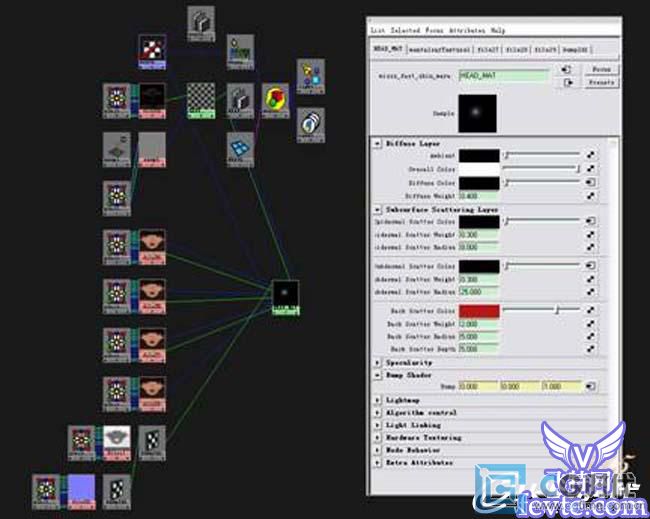This screenshot has width=650, height=519.
Task: Select place2dTexture node beside the black texture
Action: (x=117, y=101)
